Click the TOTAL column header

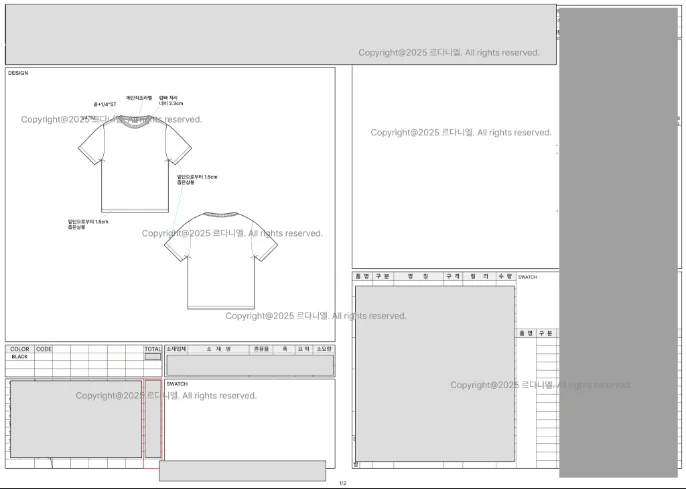153,349
